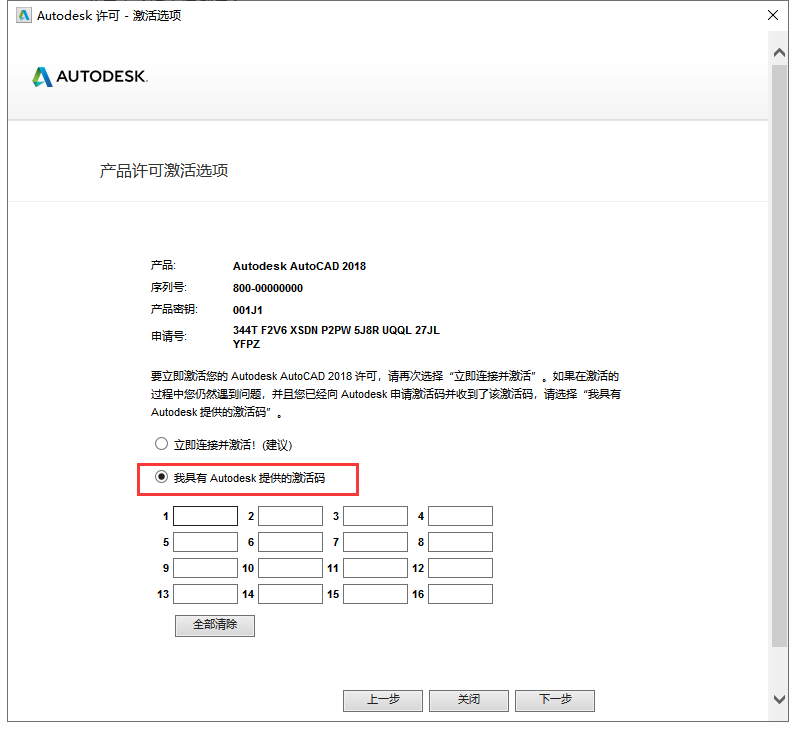
Task: Click activation code field 8
Action: pyautogui.click(x=460, y=542)
